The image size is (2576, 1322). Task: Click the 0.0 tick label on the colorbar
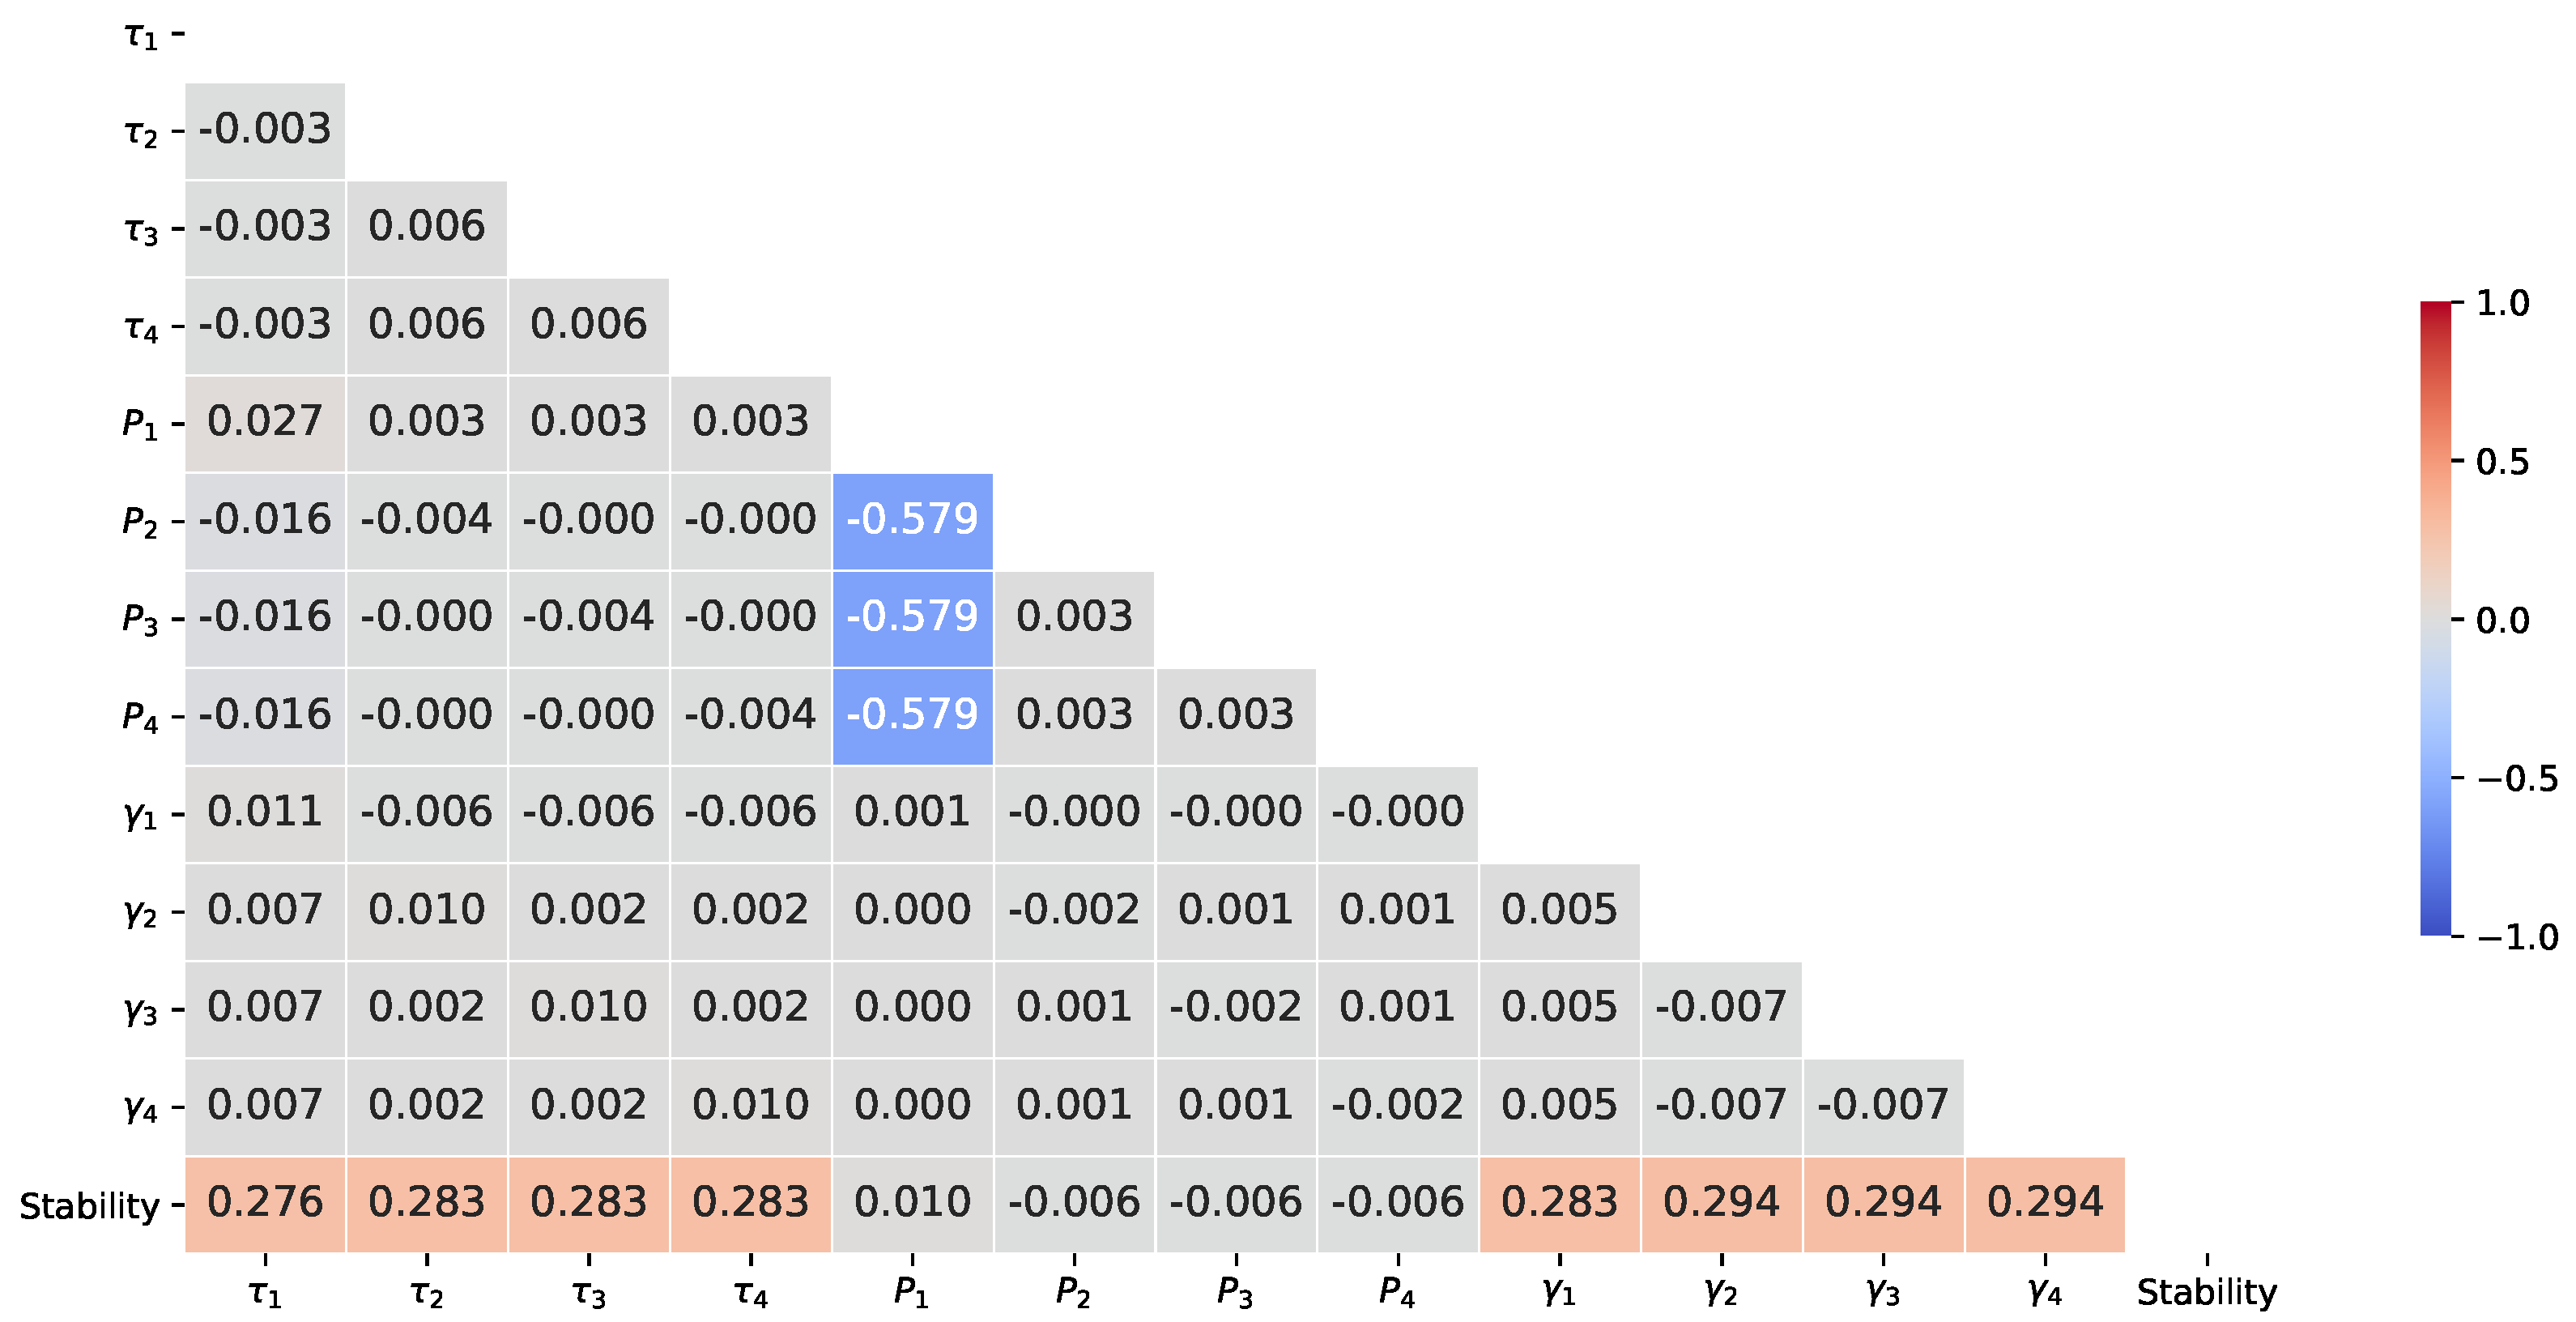[x=2502, y=621]
